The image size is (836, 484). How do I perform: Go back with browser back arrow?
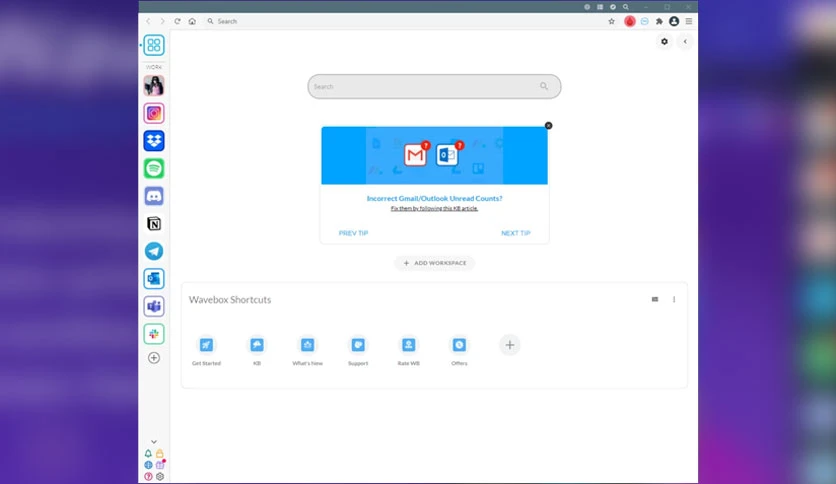point(148,21)
